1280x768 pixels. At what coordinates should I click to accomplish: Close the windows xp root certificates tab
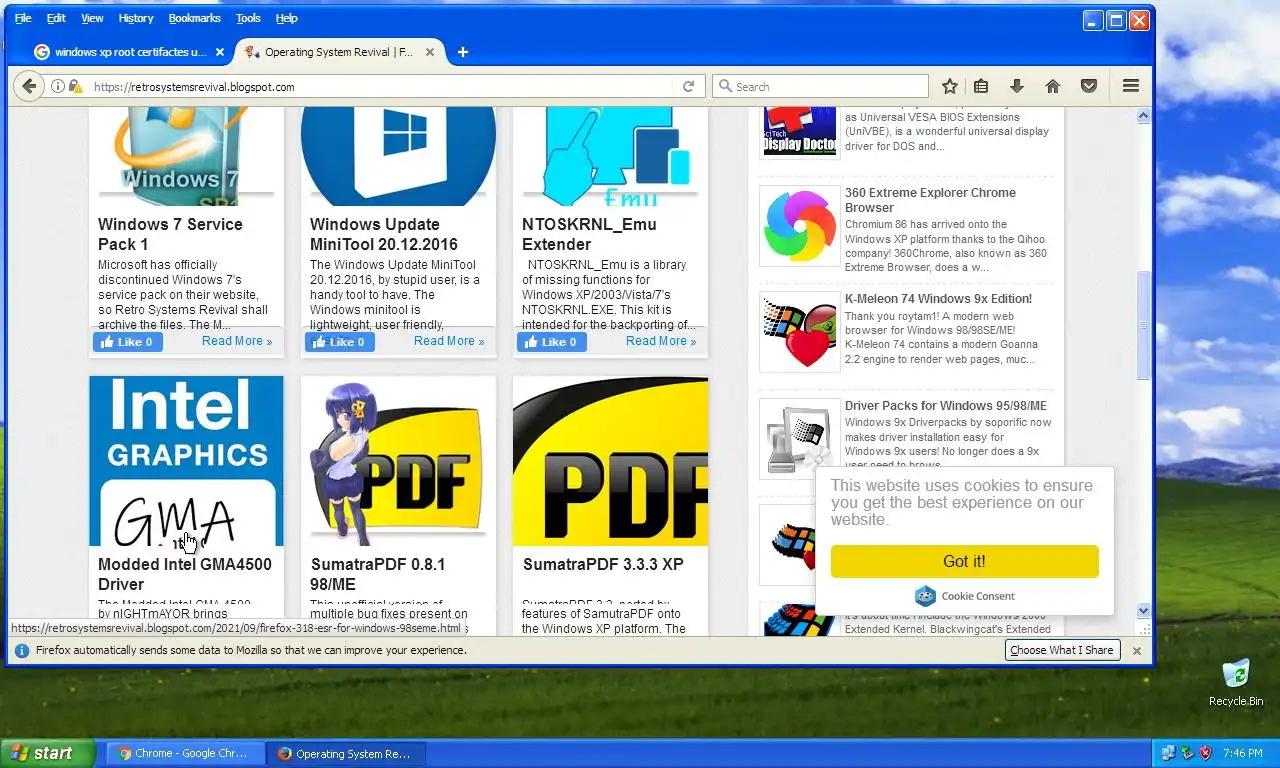[220, 52]
